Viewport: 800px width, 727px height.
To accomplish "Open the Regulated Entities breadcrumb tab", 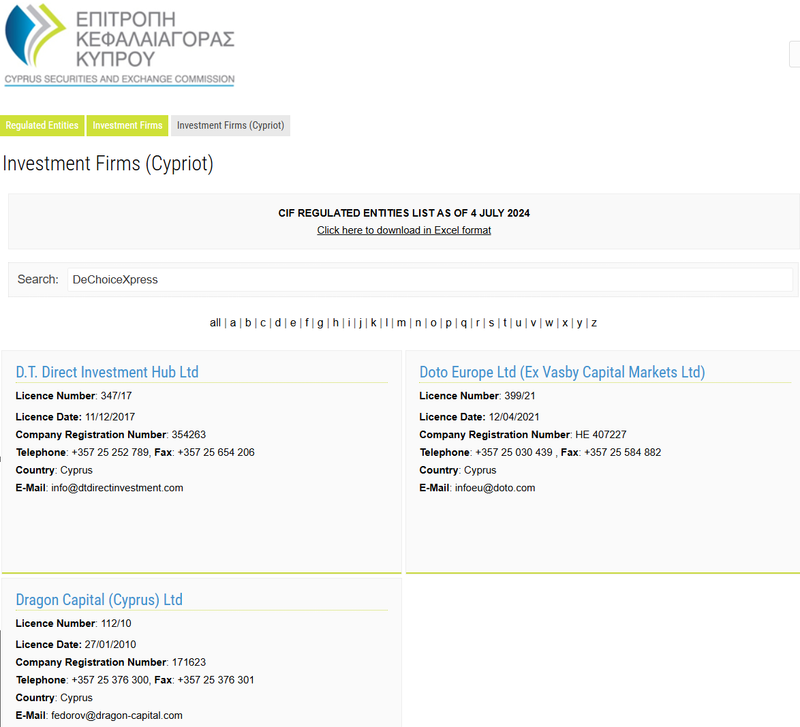I will [x=42, y=126].
